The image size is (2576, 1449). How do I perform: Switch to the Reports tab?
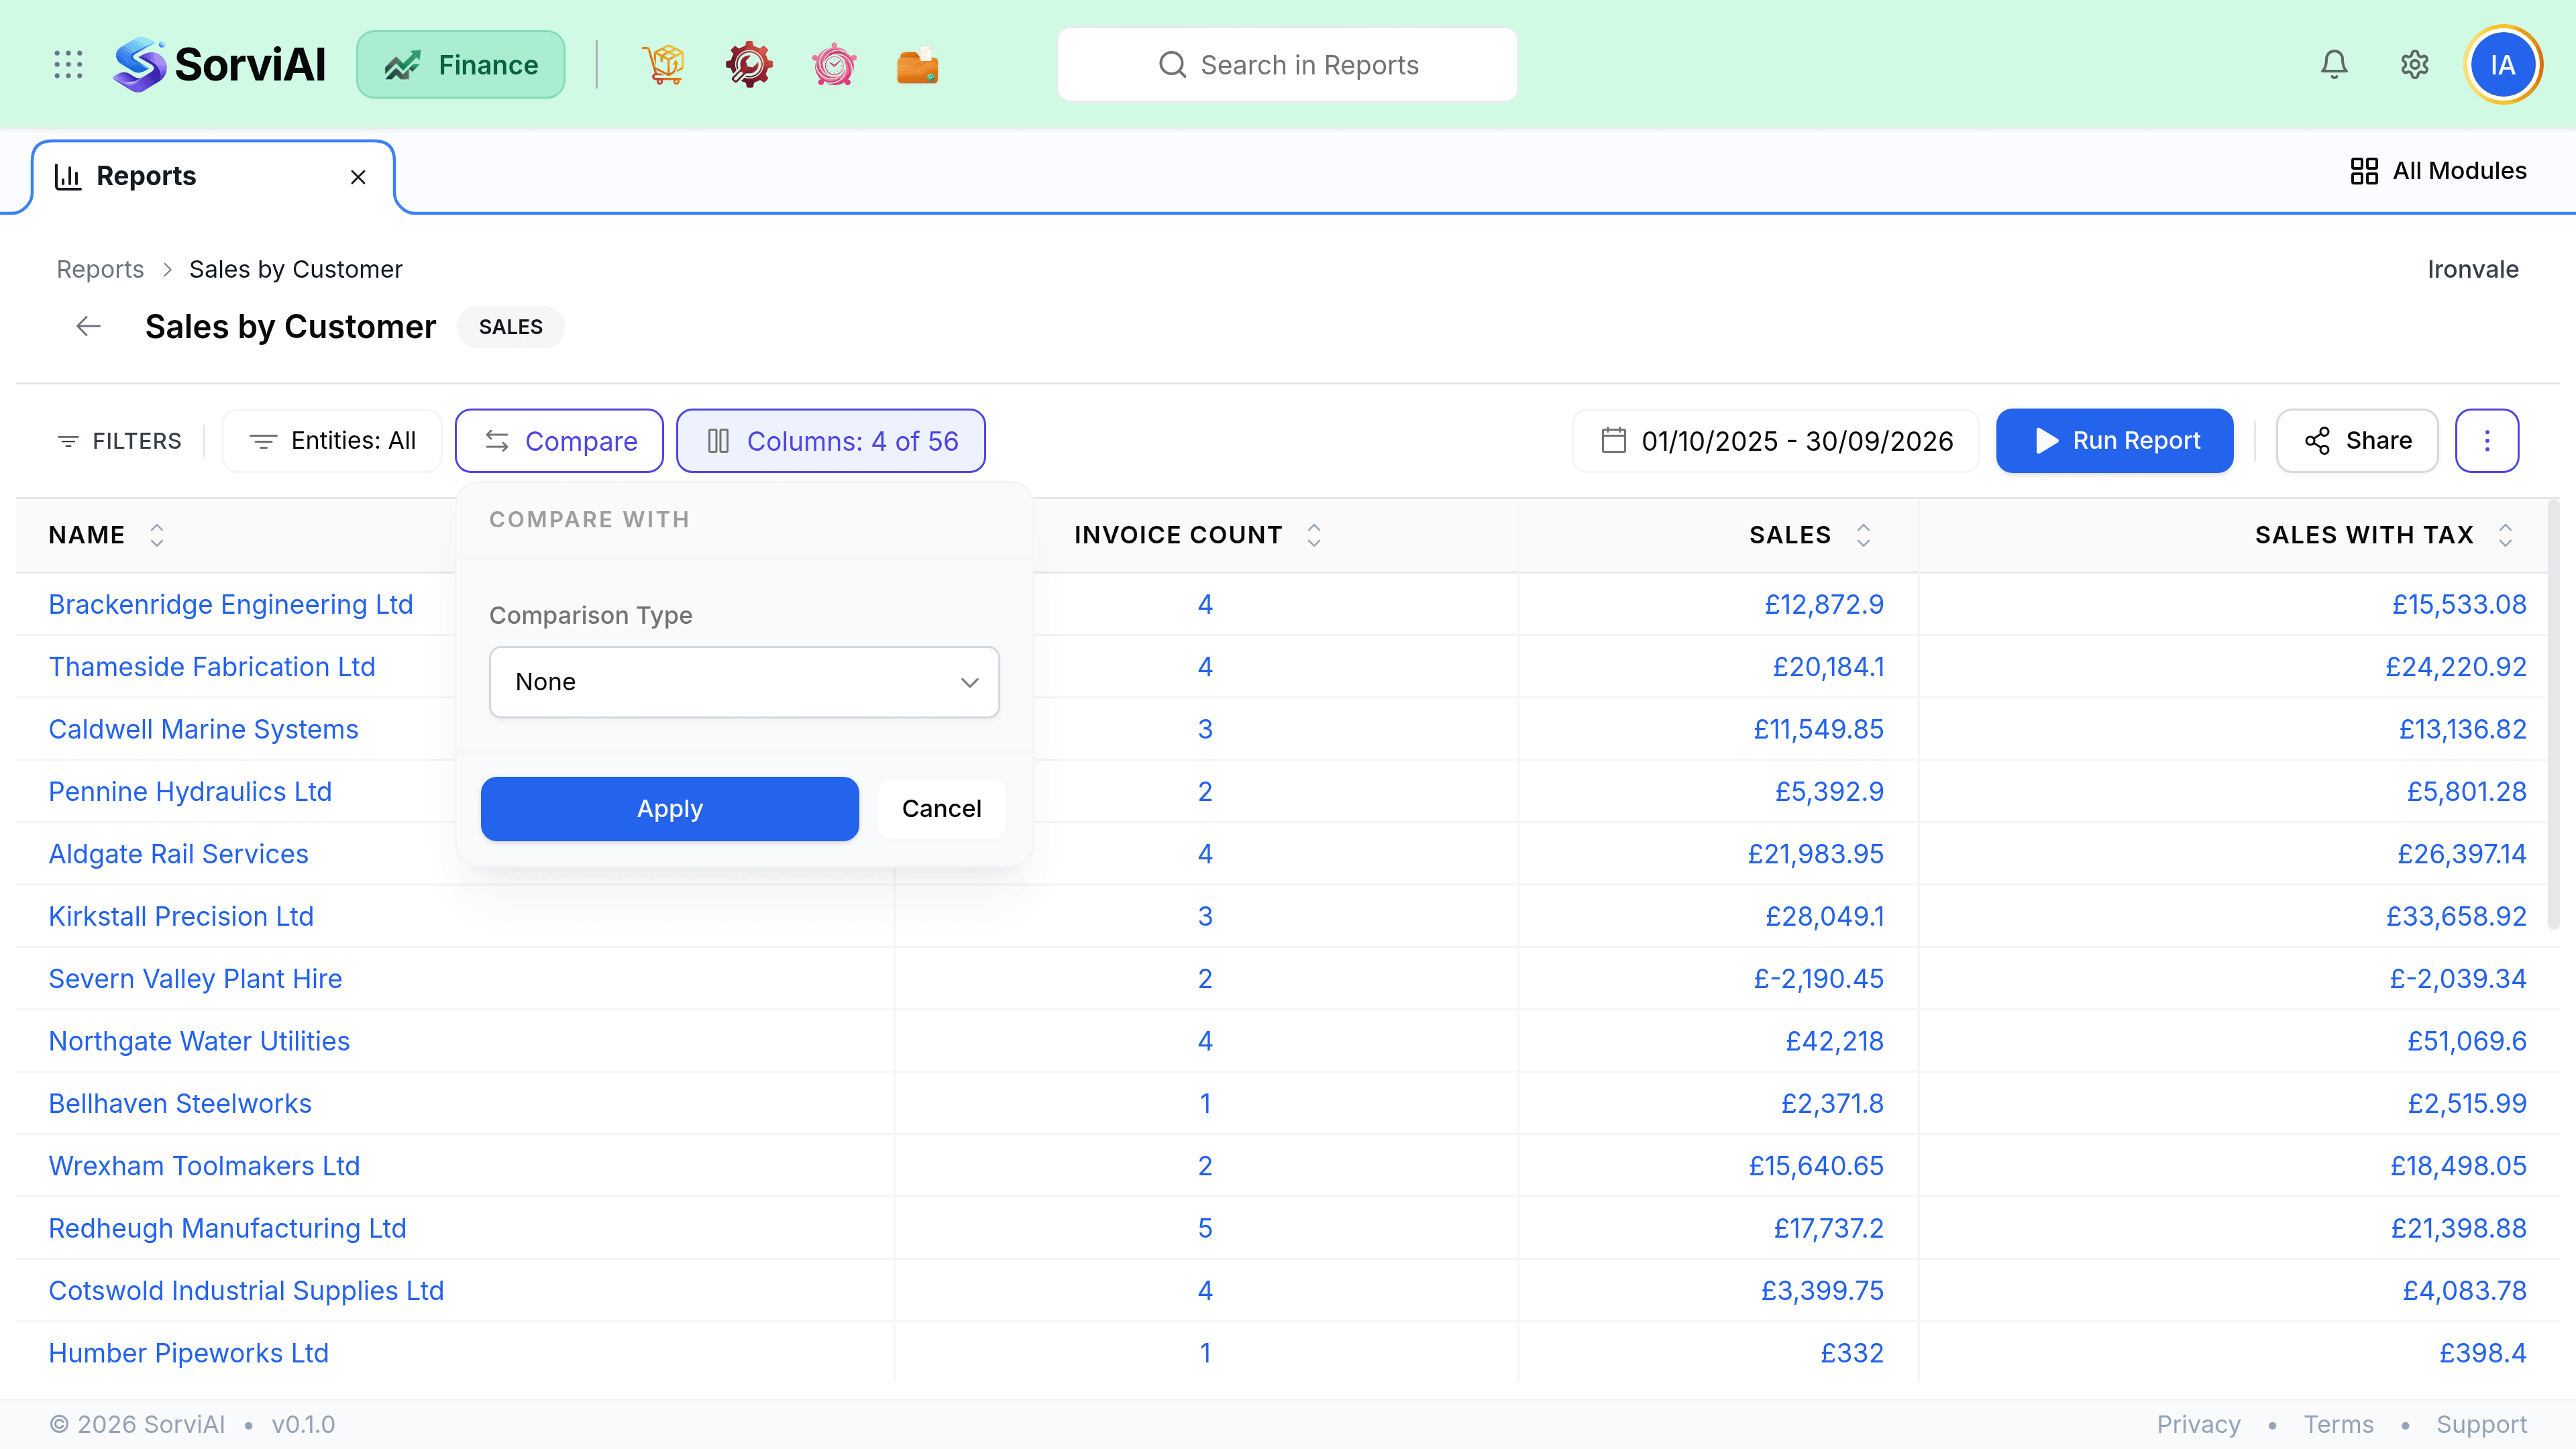click(x=213, y=177)
